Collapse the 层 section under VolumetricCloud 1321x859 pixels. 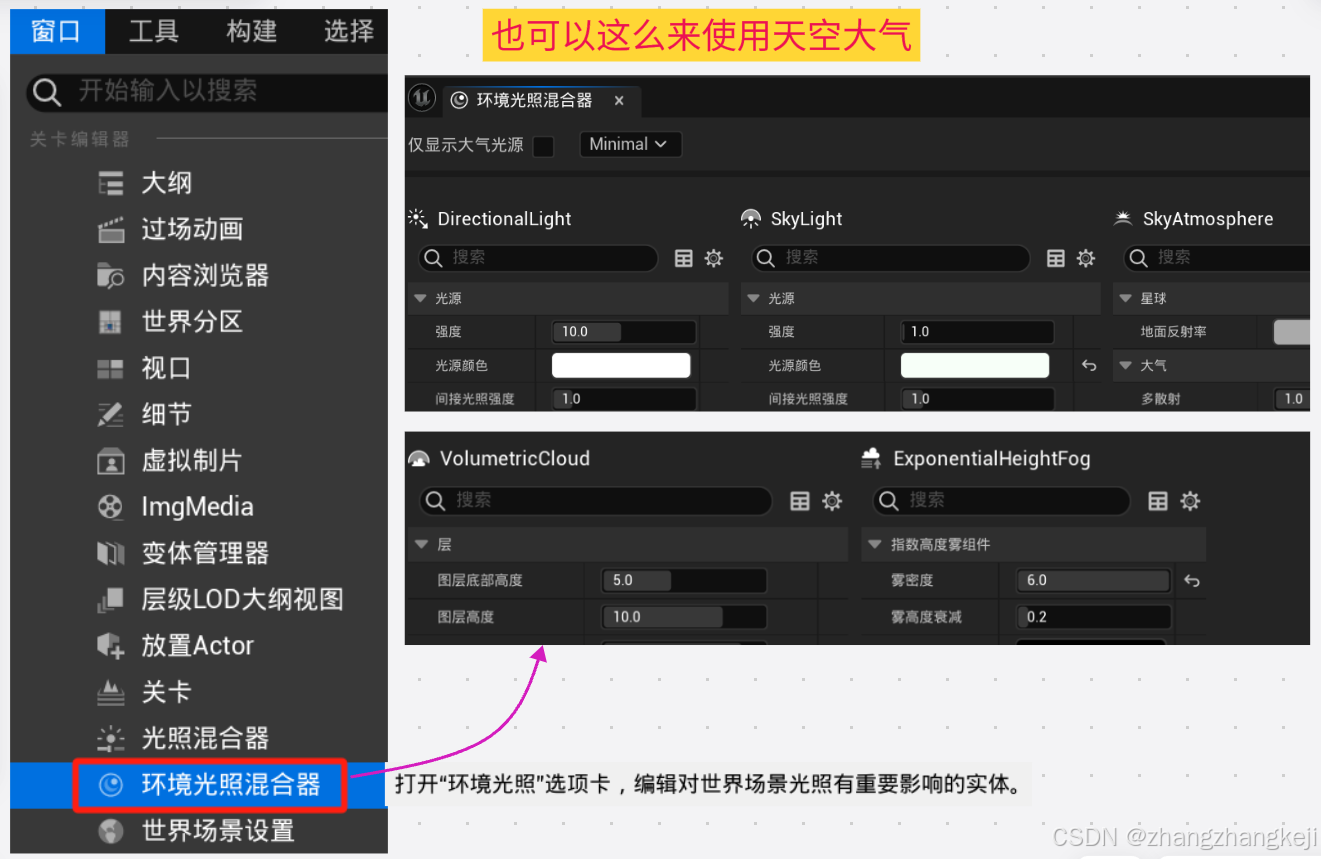(421, 544)
